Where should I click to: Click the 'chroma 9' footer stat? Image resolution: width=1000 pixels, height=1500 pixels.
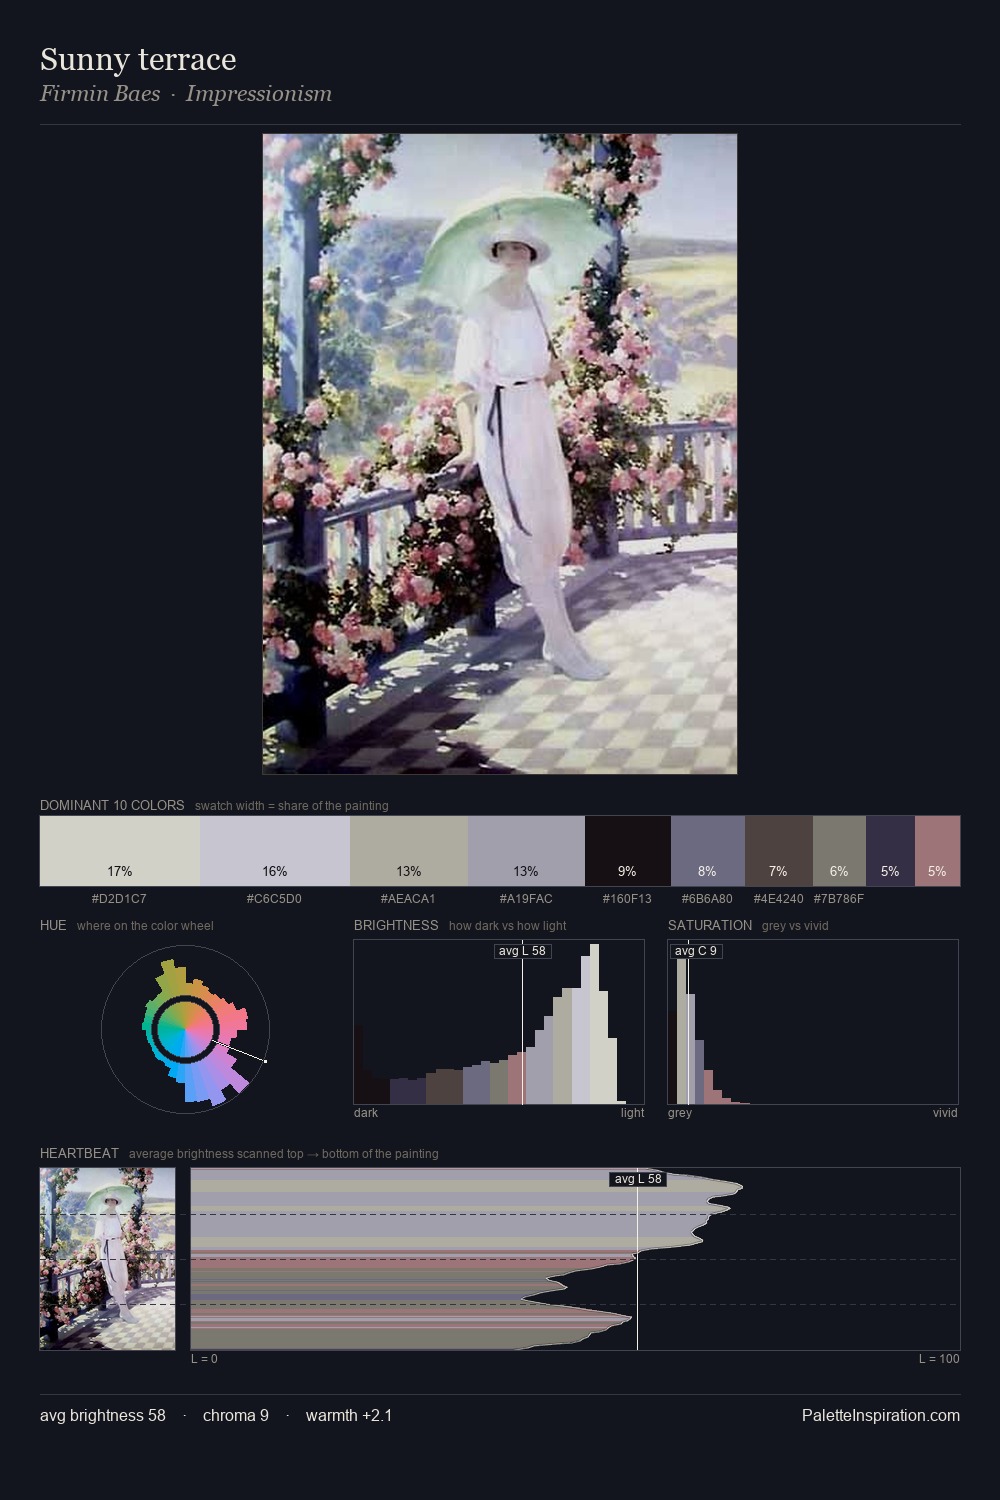pyautogui.click(x=236, y=1415)
